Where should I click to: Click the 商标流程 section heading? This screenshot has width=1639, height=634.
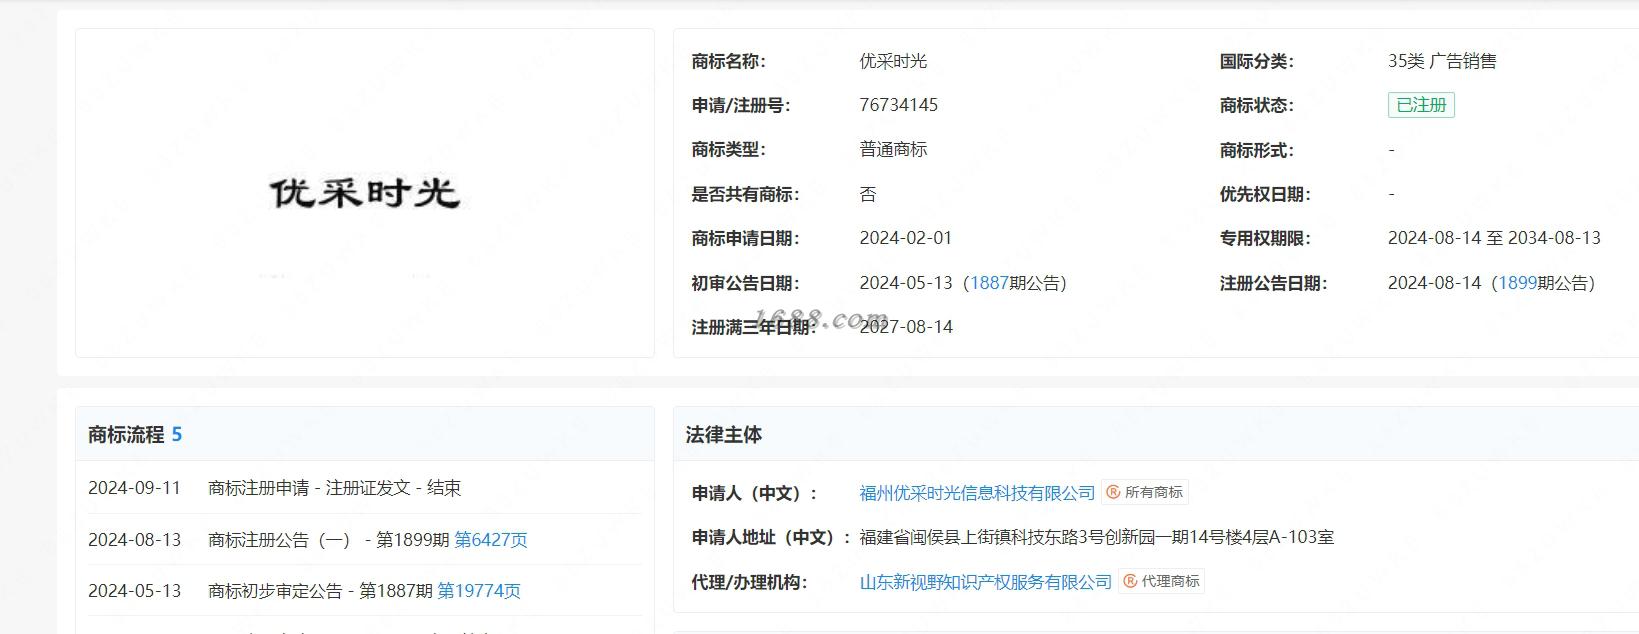coord(126,434)
